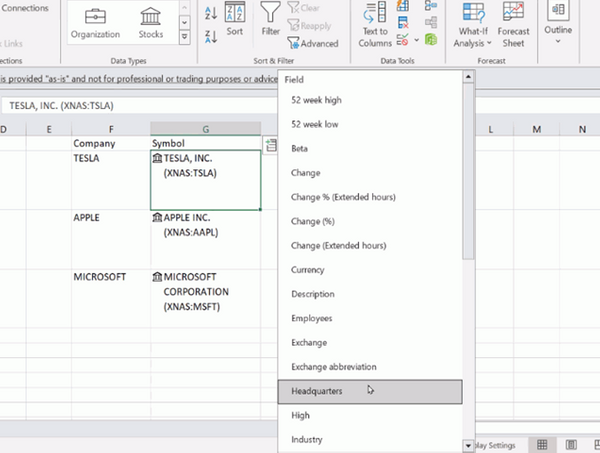Choose the 52 week low field
Image resolution: width=600 pixels, height=453 pixels.
click(370, 124)
